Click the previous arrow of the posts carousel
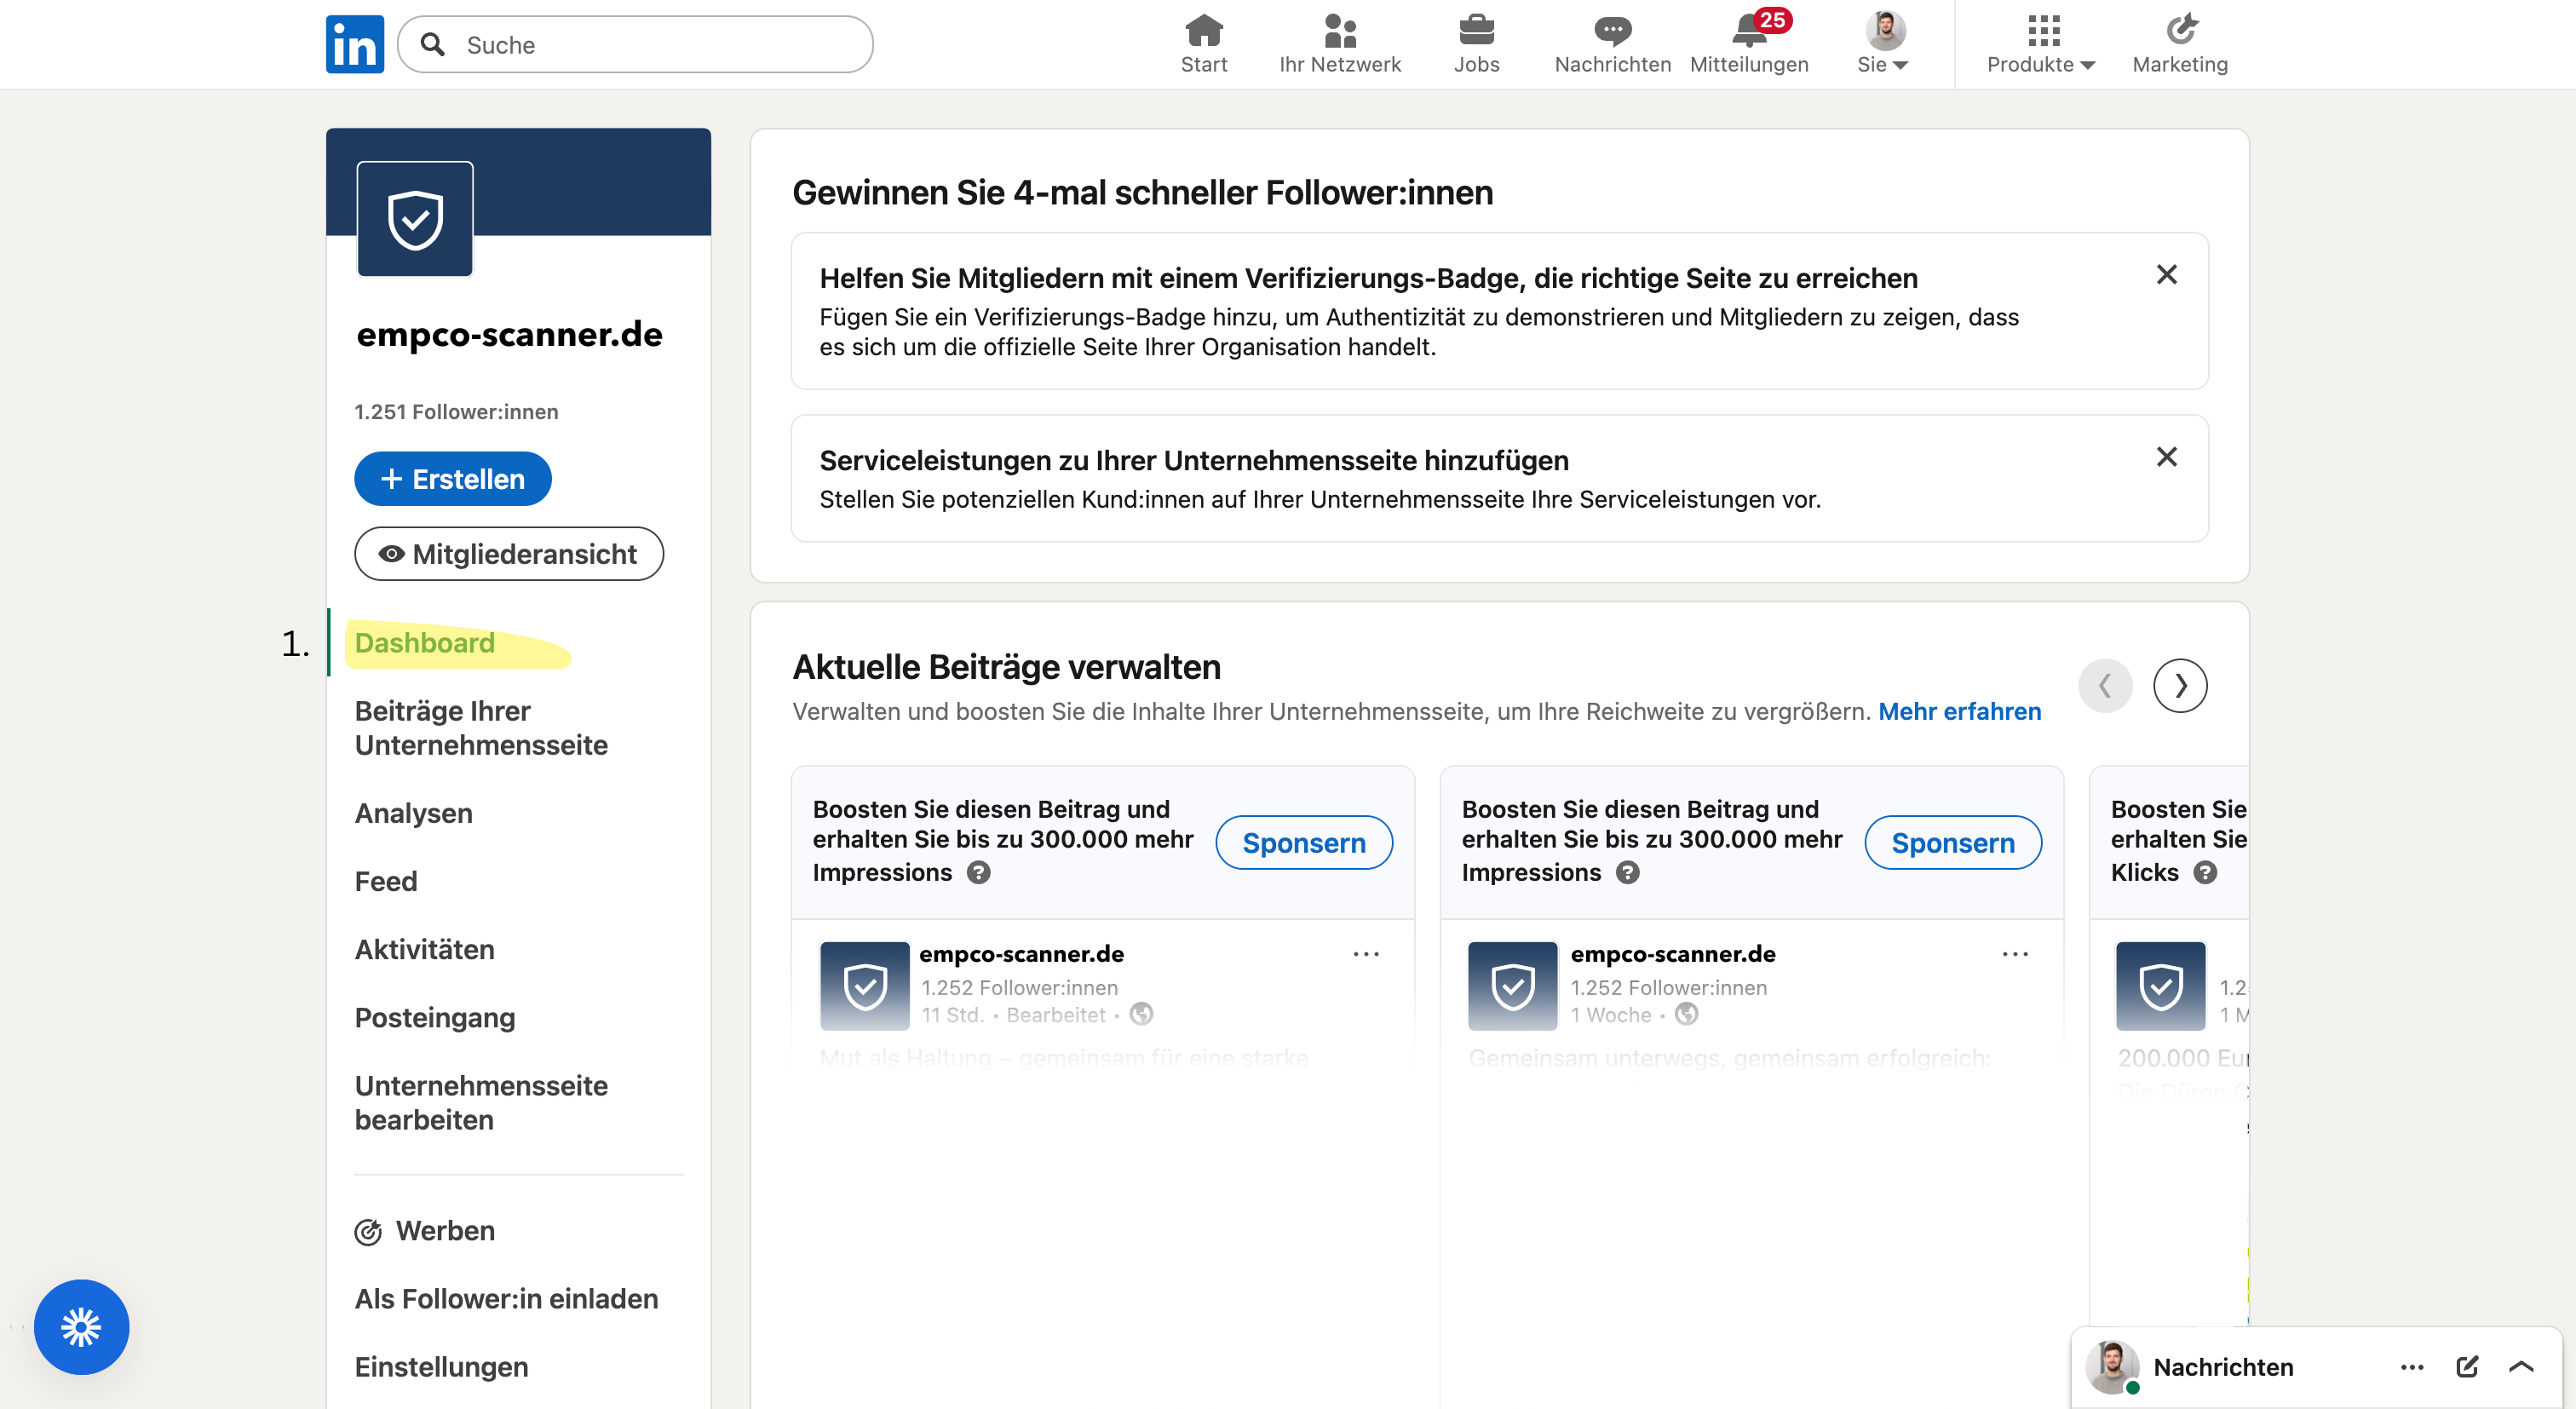 2105,685
